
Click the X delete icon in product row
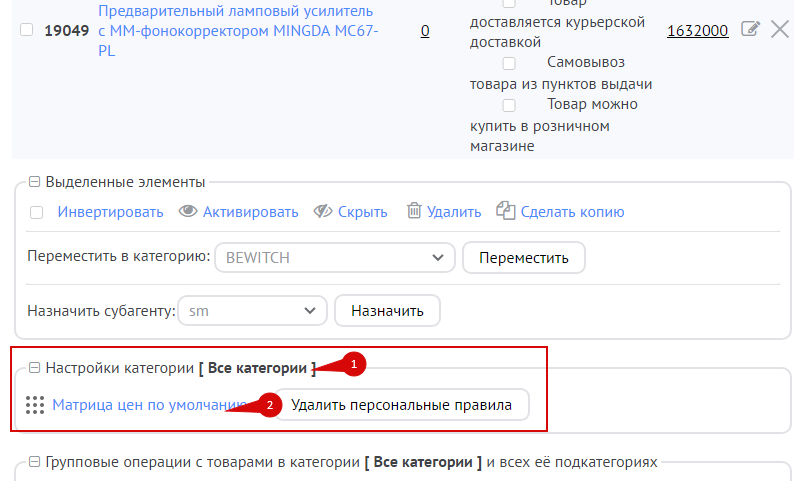click(x=780, y=30)
